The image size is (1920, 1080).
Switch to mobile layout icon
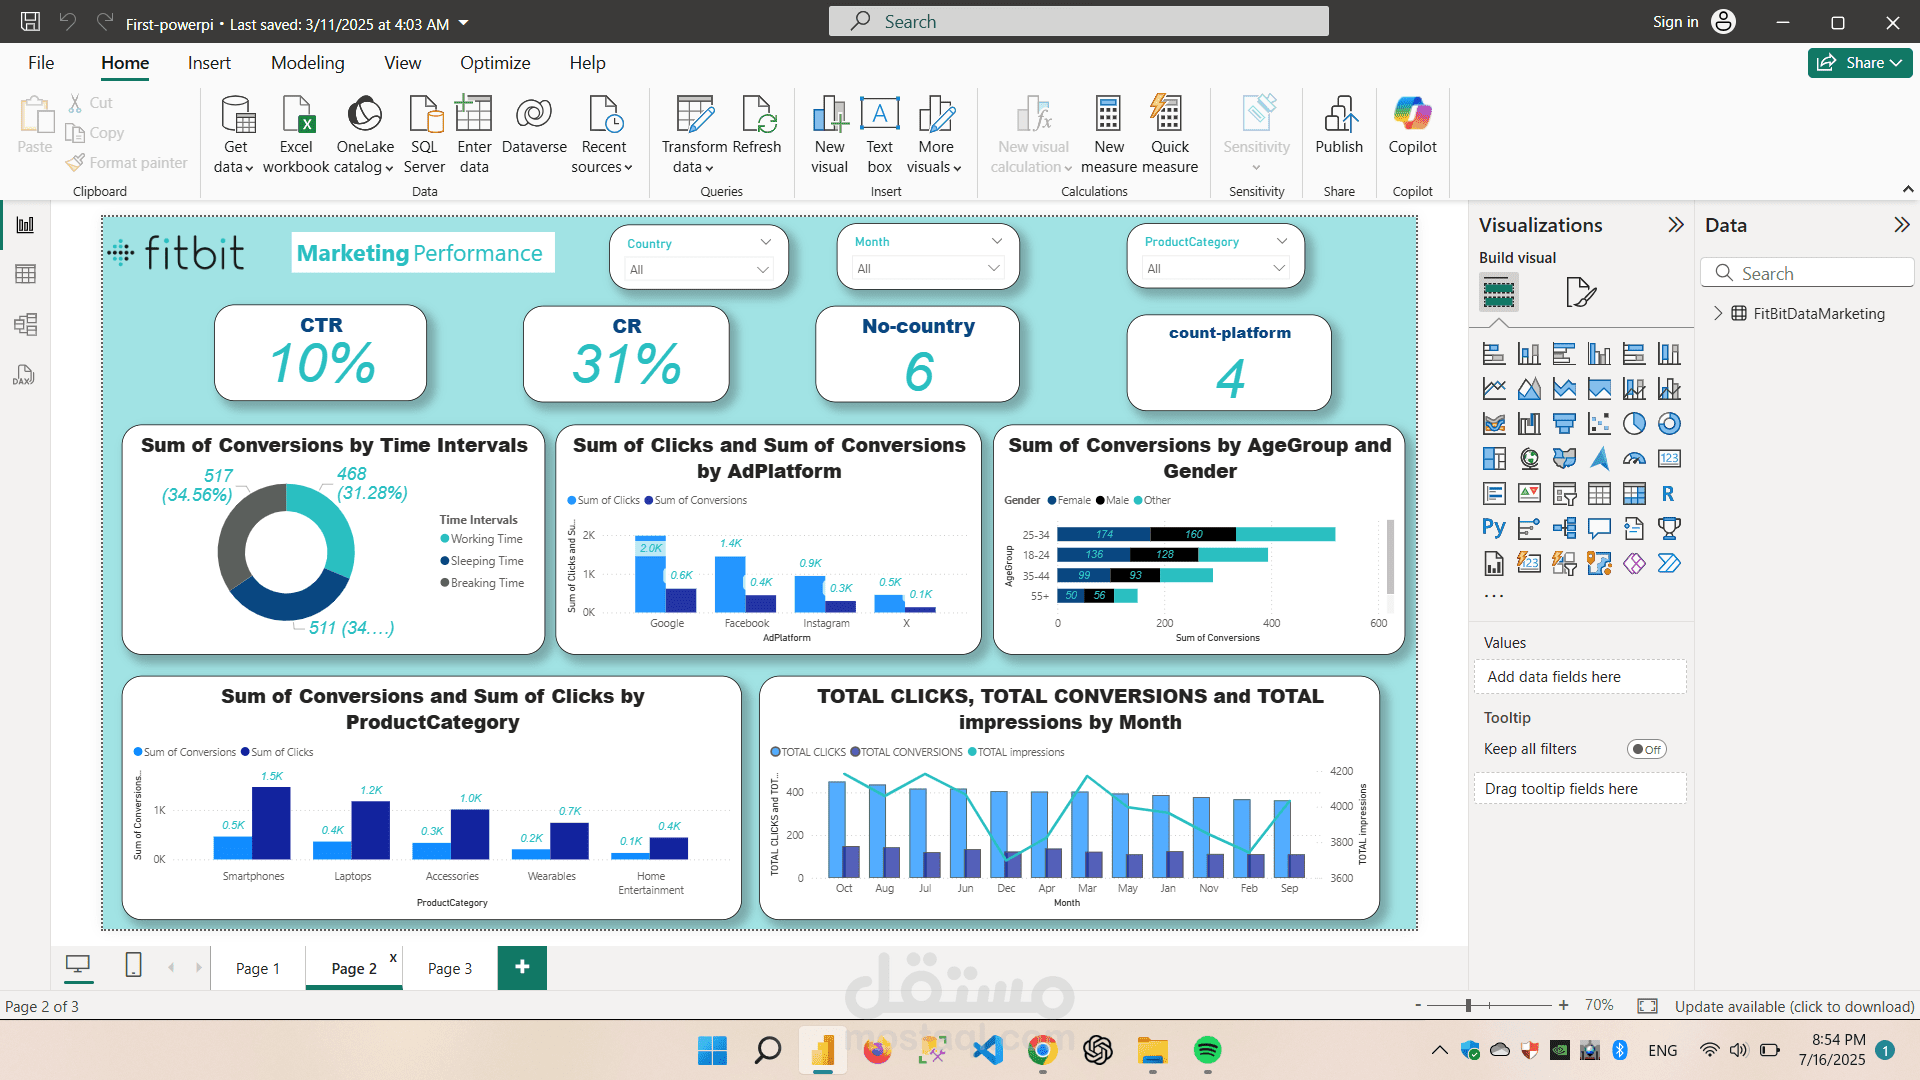point(133,965)
